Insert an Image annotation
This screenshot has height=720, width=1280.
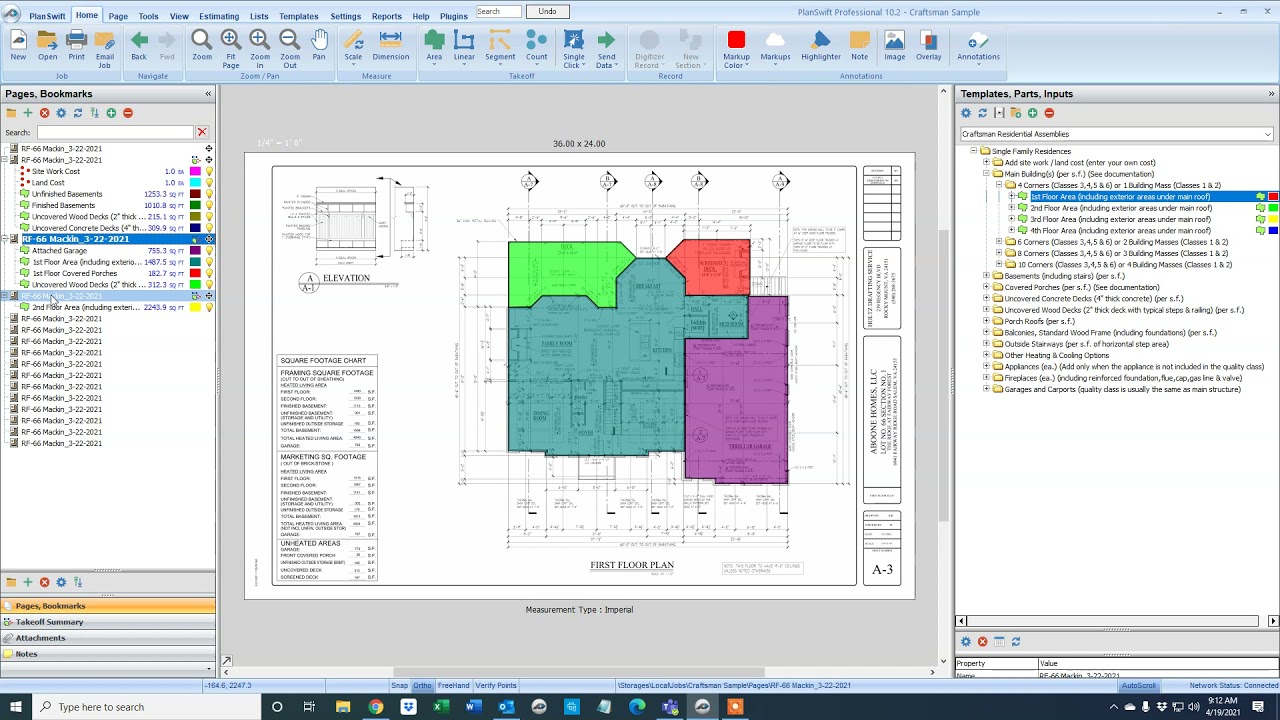point(895,46)
